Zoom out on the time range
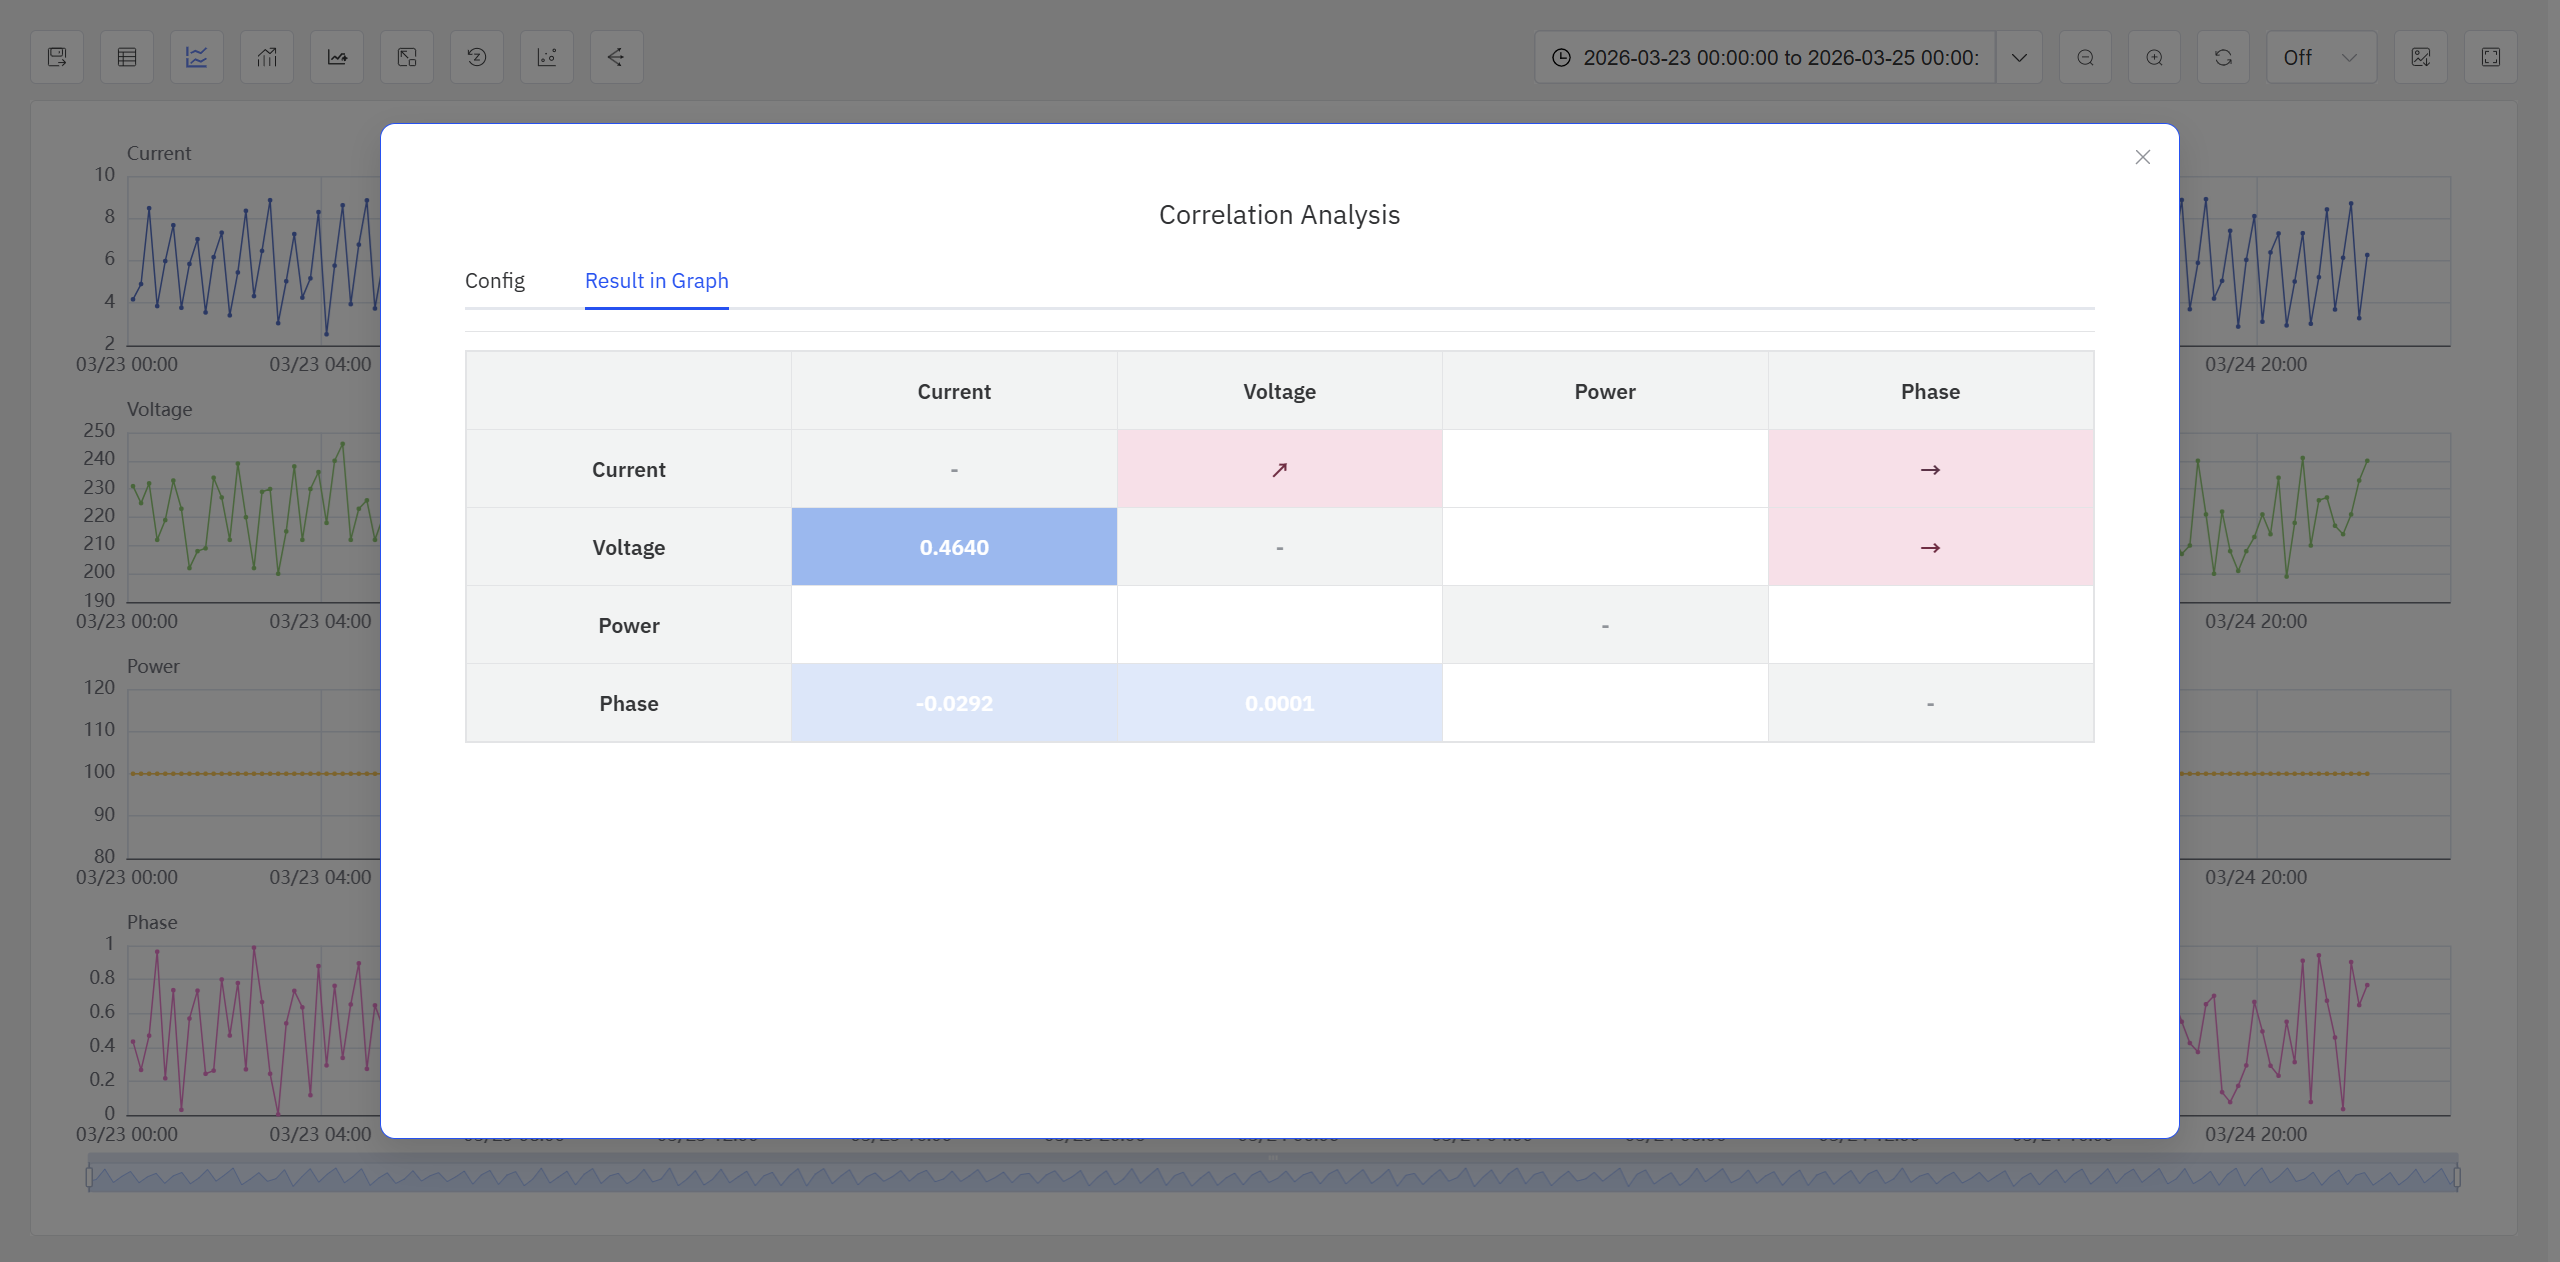The image size is (2560, 1262). tap(2086, 57)
